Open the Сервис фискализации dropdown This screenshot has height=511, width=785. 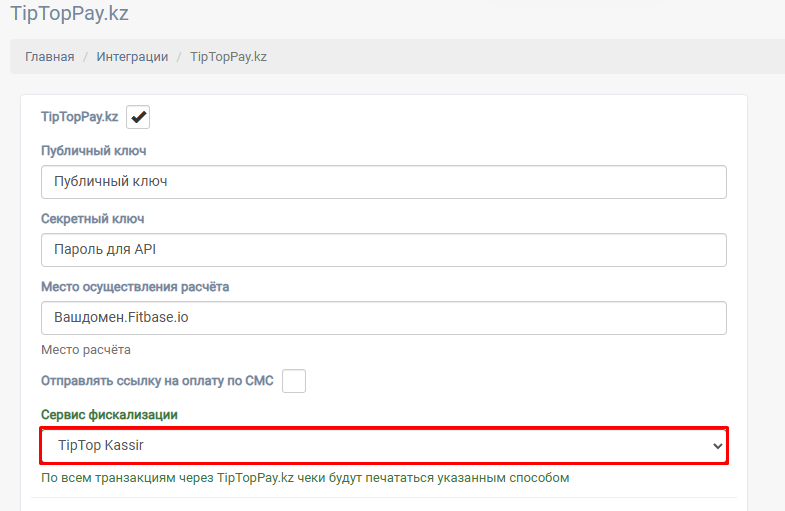tap(384, 445)
